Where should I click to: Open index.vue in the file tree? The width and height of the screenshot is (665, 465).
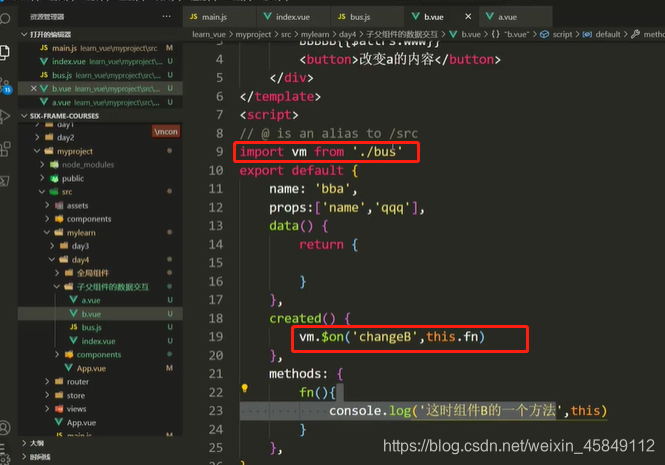coord(100,341)
